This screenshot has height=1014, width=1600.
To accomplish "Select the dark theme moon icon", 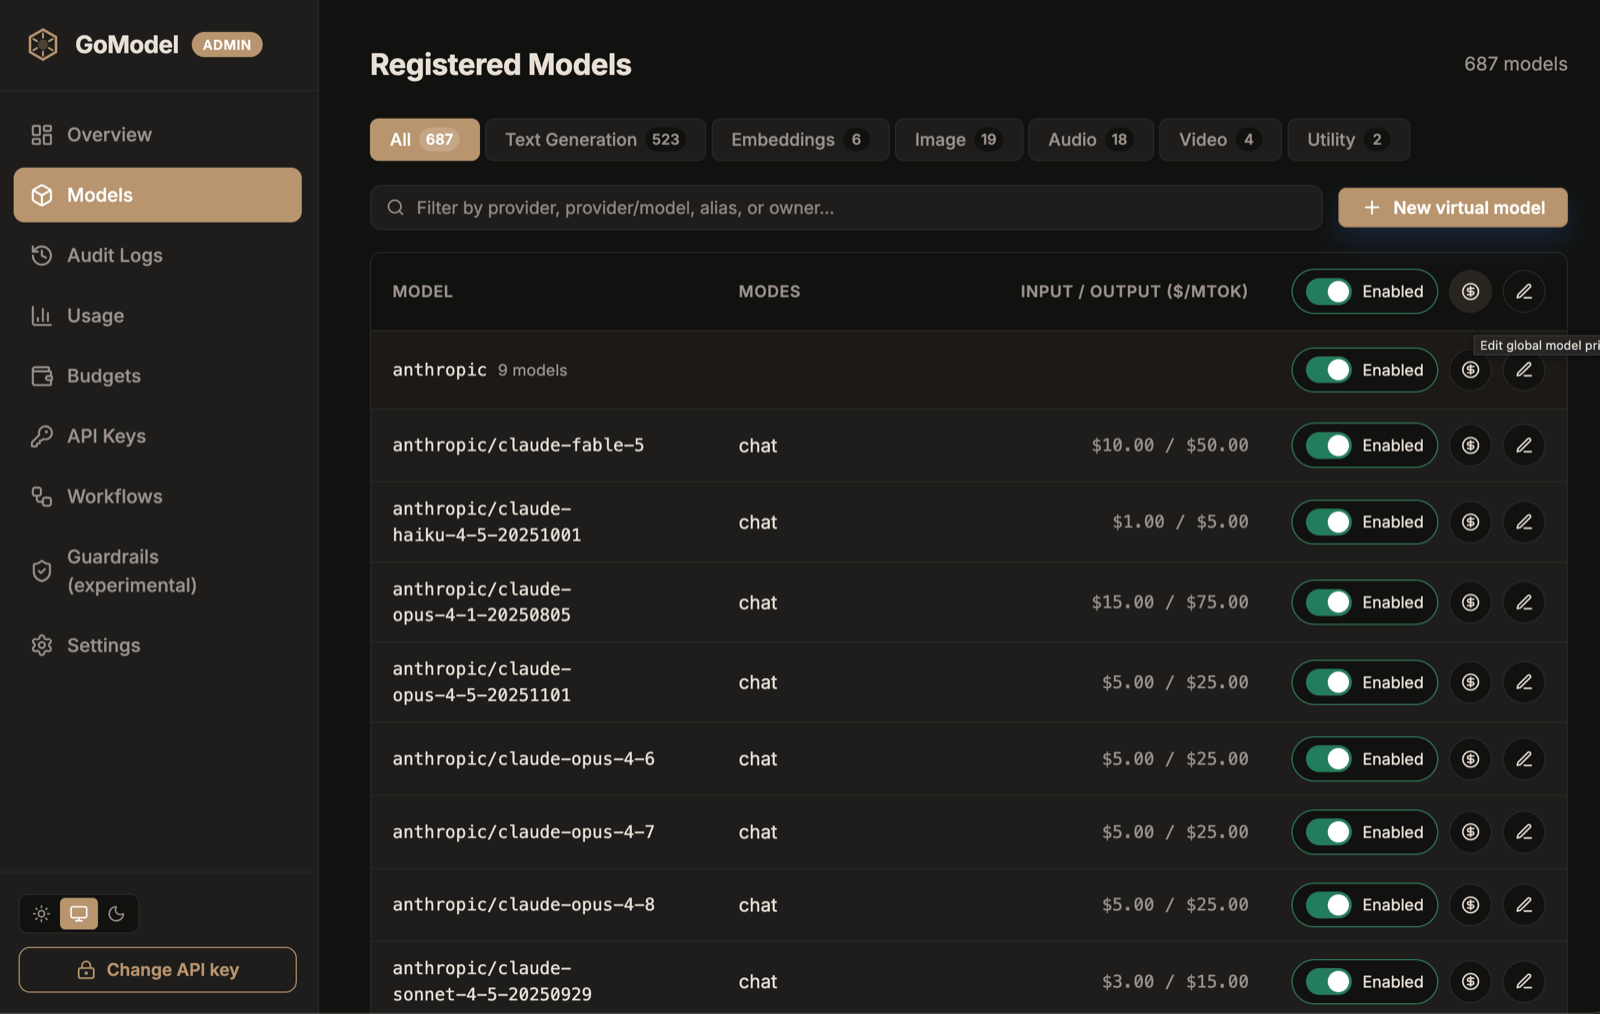I will [116, 913].
